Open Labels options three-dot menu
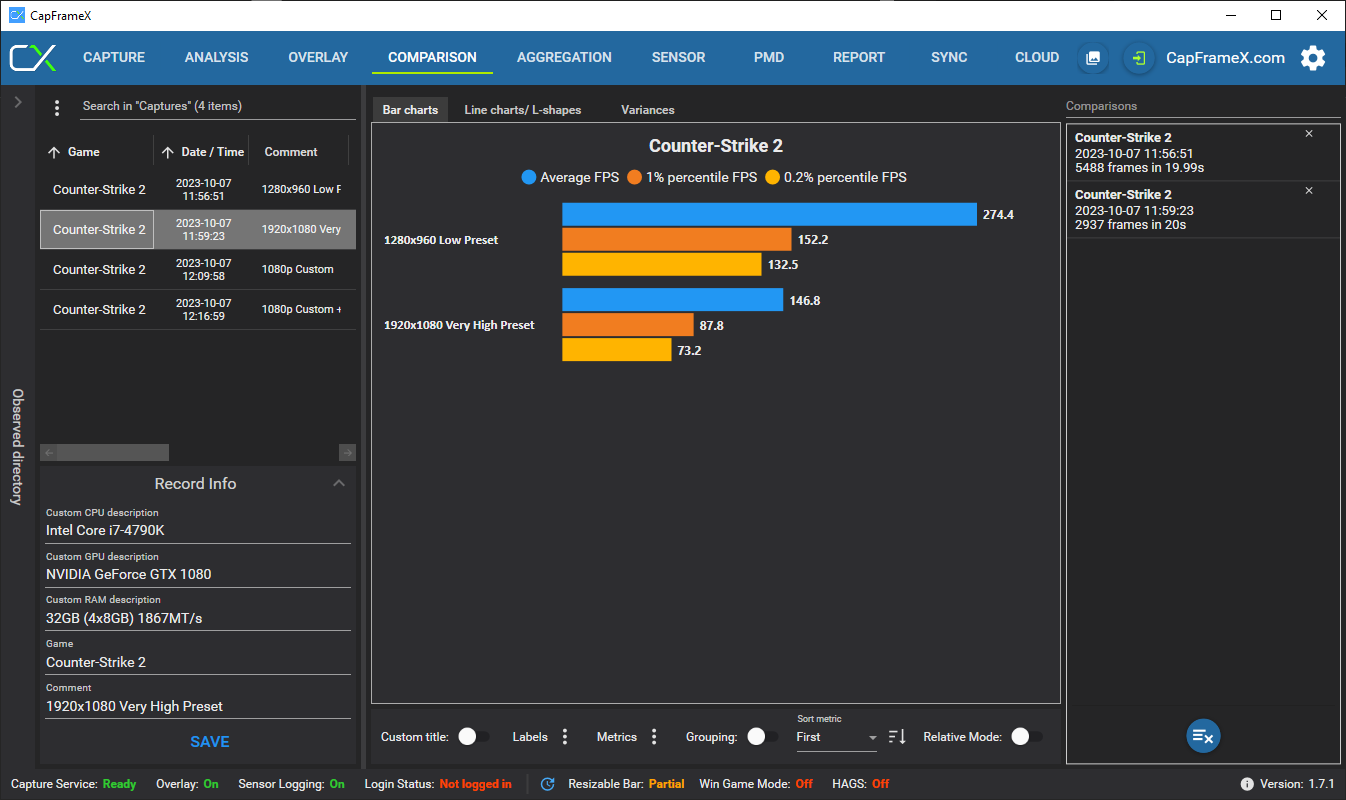Image resolution: width=1346 pixels, height=800 pixels. [x=565, y=737]
